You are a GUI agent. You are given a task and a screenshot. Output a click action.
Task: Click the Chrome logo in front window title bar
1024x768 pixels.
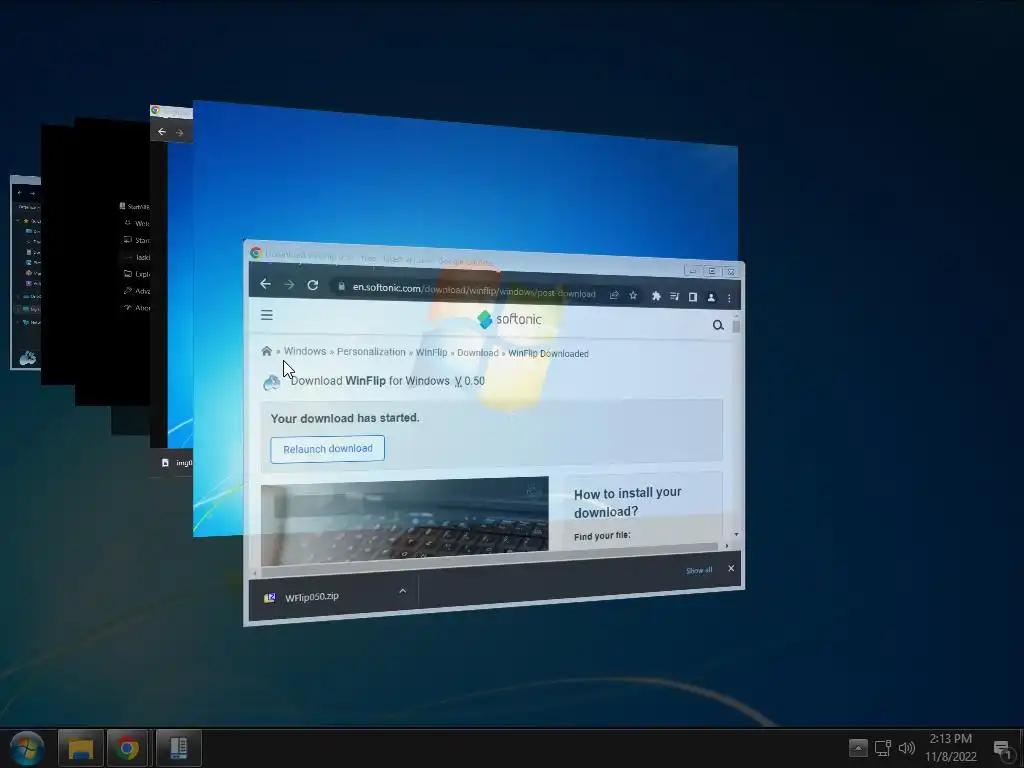[255, 253]
